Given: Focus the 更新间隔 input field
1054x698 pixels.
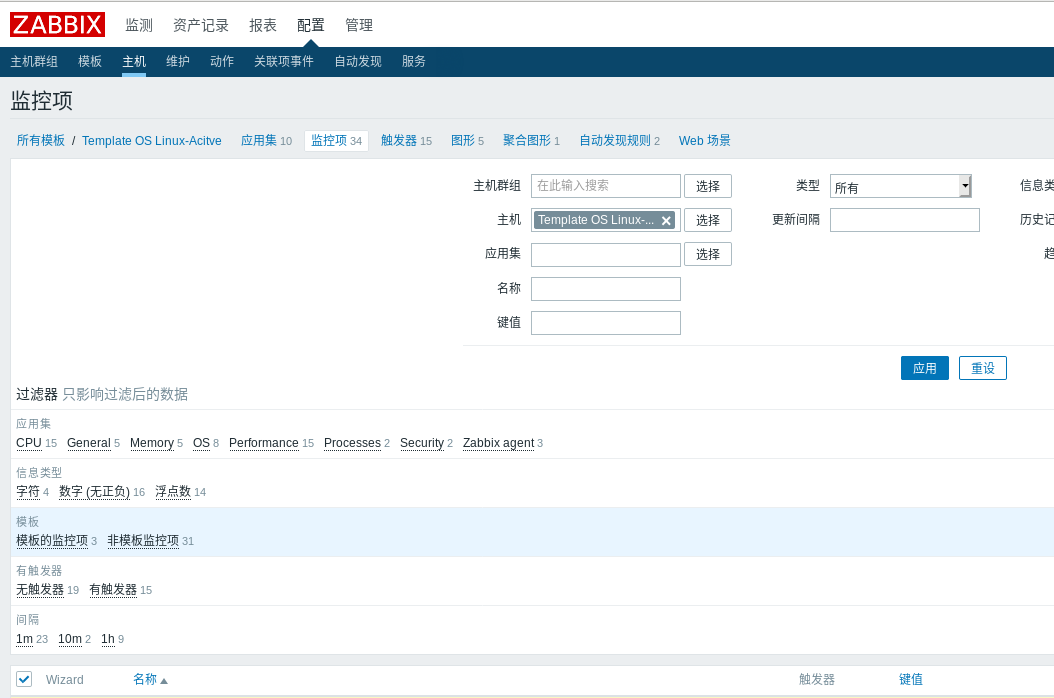Looking at the screenshot, I should (905, 220).
